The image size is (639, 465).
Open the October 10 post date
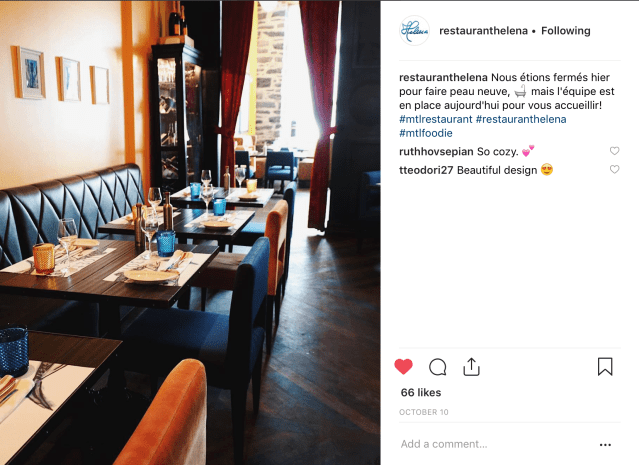(424, 412)
